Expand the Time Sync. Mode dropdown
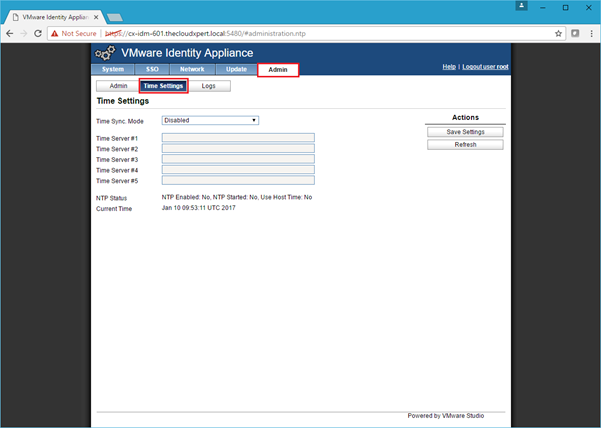 (x=211, y=120)
